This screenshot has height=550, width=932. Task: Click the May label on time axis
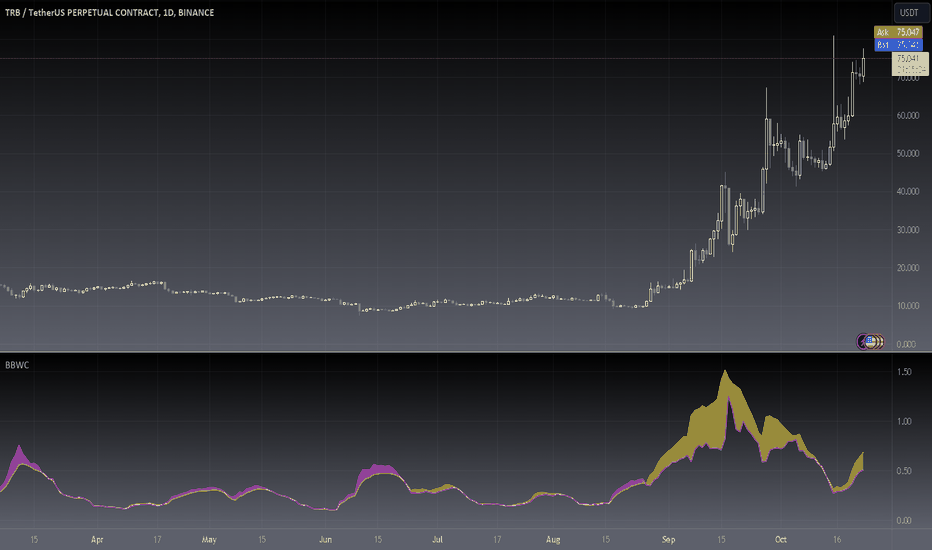point(209,539)
